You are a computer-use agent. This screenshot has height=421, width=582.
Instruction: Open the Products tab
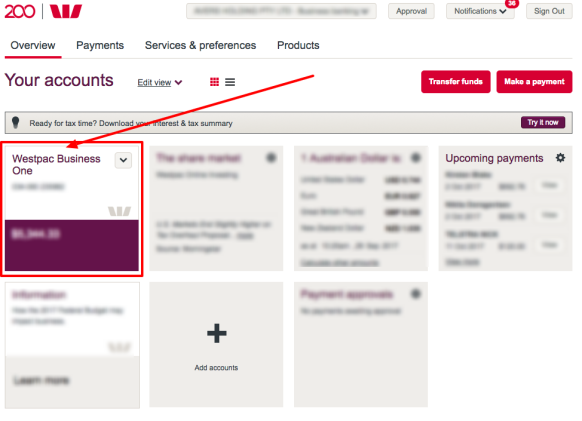(298, 45)
